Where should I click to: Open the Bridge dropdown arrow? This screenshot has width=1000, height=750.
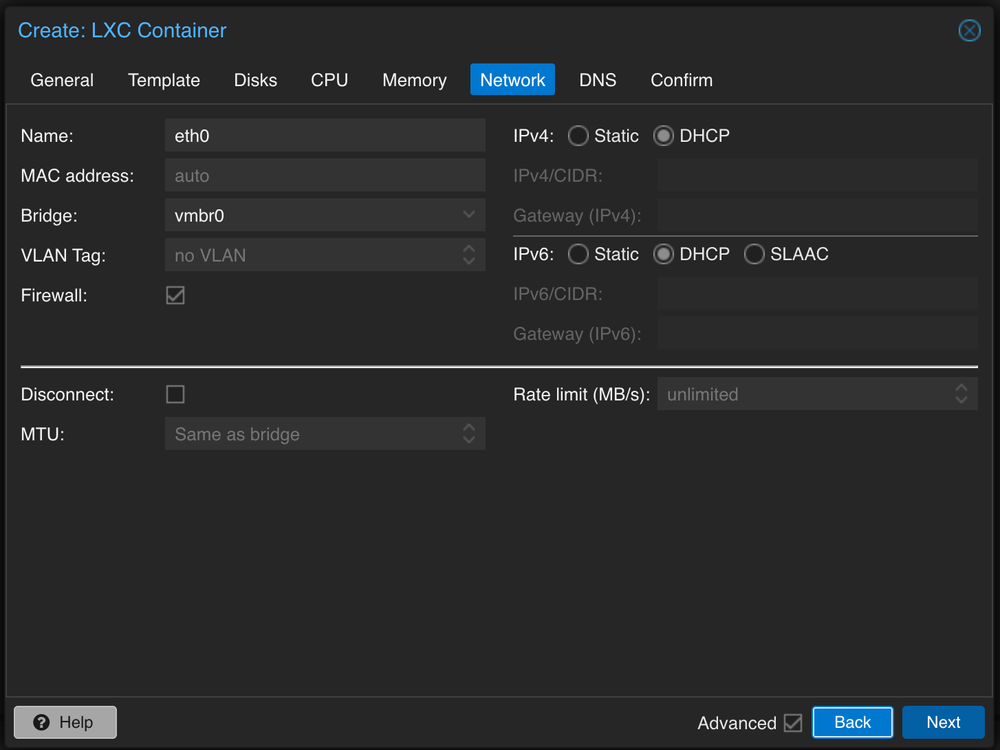tap(469, 215)
